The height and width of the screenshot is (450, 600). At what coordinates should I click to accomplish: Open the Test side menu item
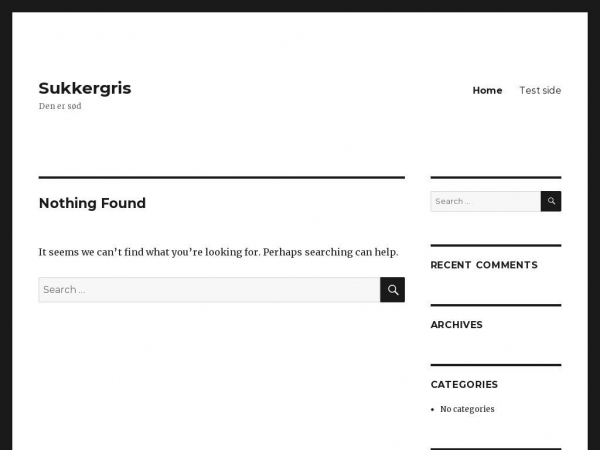point(540,91)
